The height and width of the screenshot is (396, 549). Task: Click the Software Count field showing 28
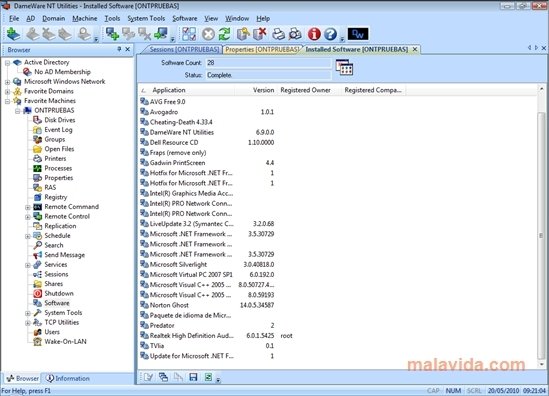pos(268,63)
